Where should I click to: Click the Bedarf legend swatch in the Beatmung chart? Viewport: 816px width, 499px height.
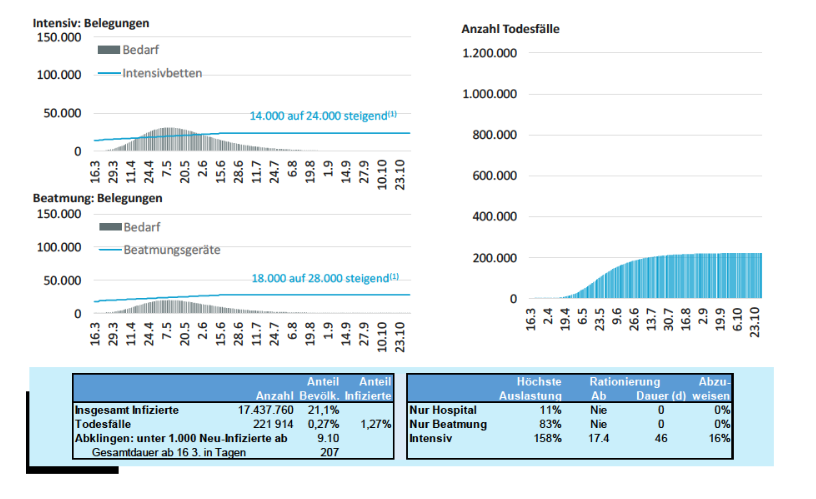108,226
